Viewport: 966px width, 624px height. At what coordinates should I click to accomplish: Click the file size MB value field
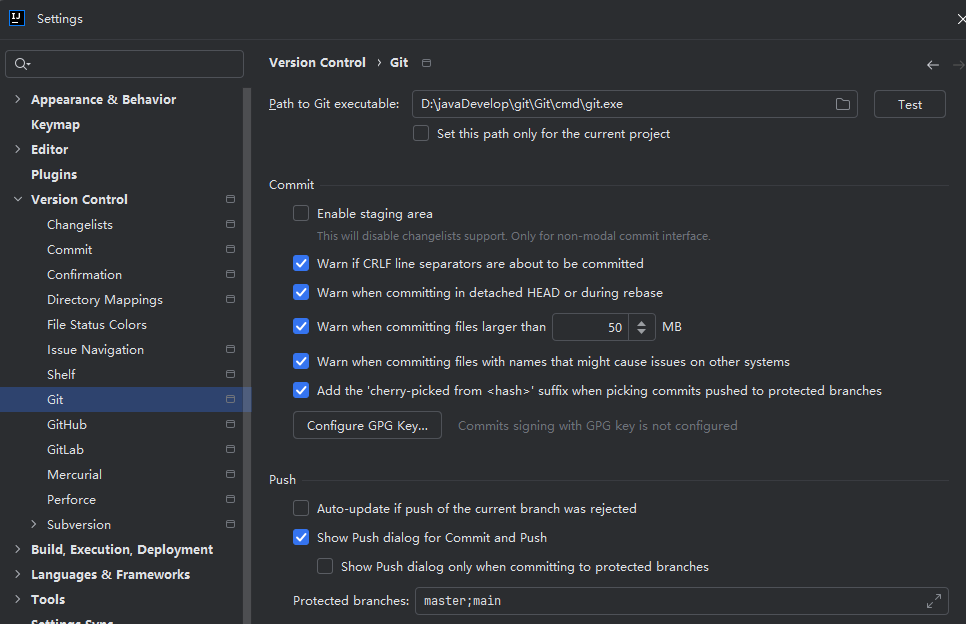(590, 327)
